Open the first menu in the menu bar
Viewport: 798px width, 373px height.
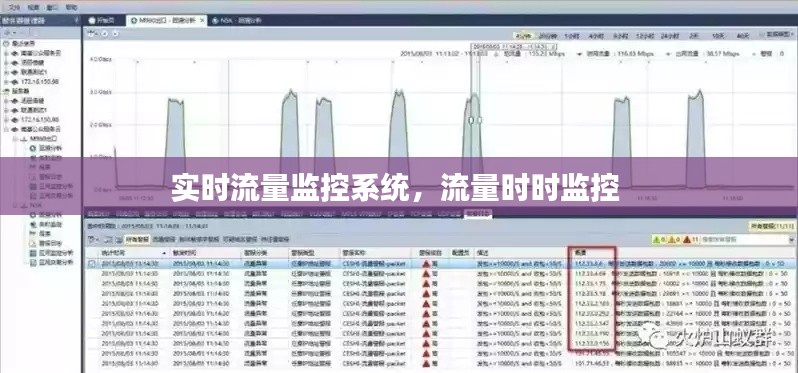point(14,8)
